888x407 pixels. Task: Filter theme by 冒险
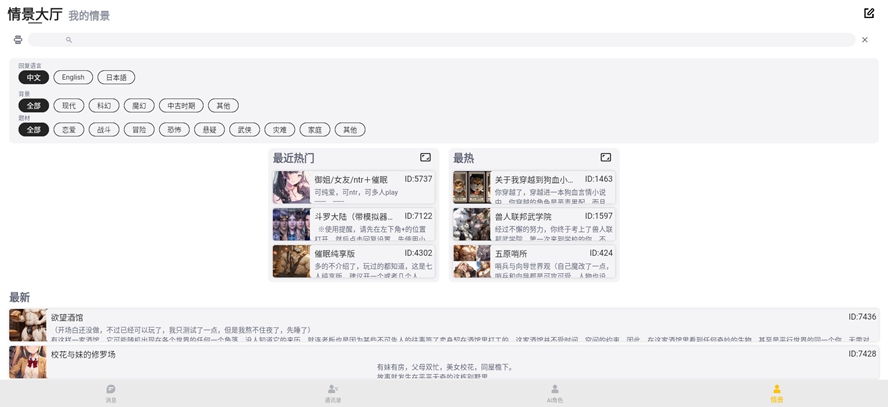coord(139,130)
